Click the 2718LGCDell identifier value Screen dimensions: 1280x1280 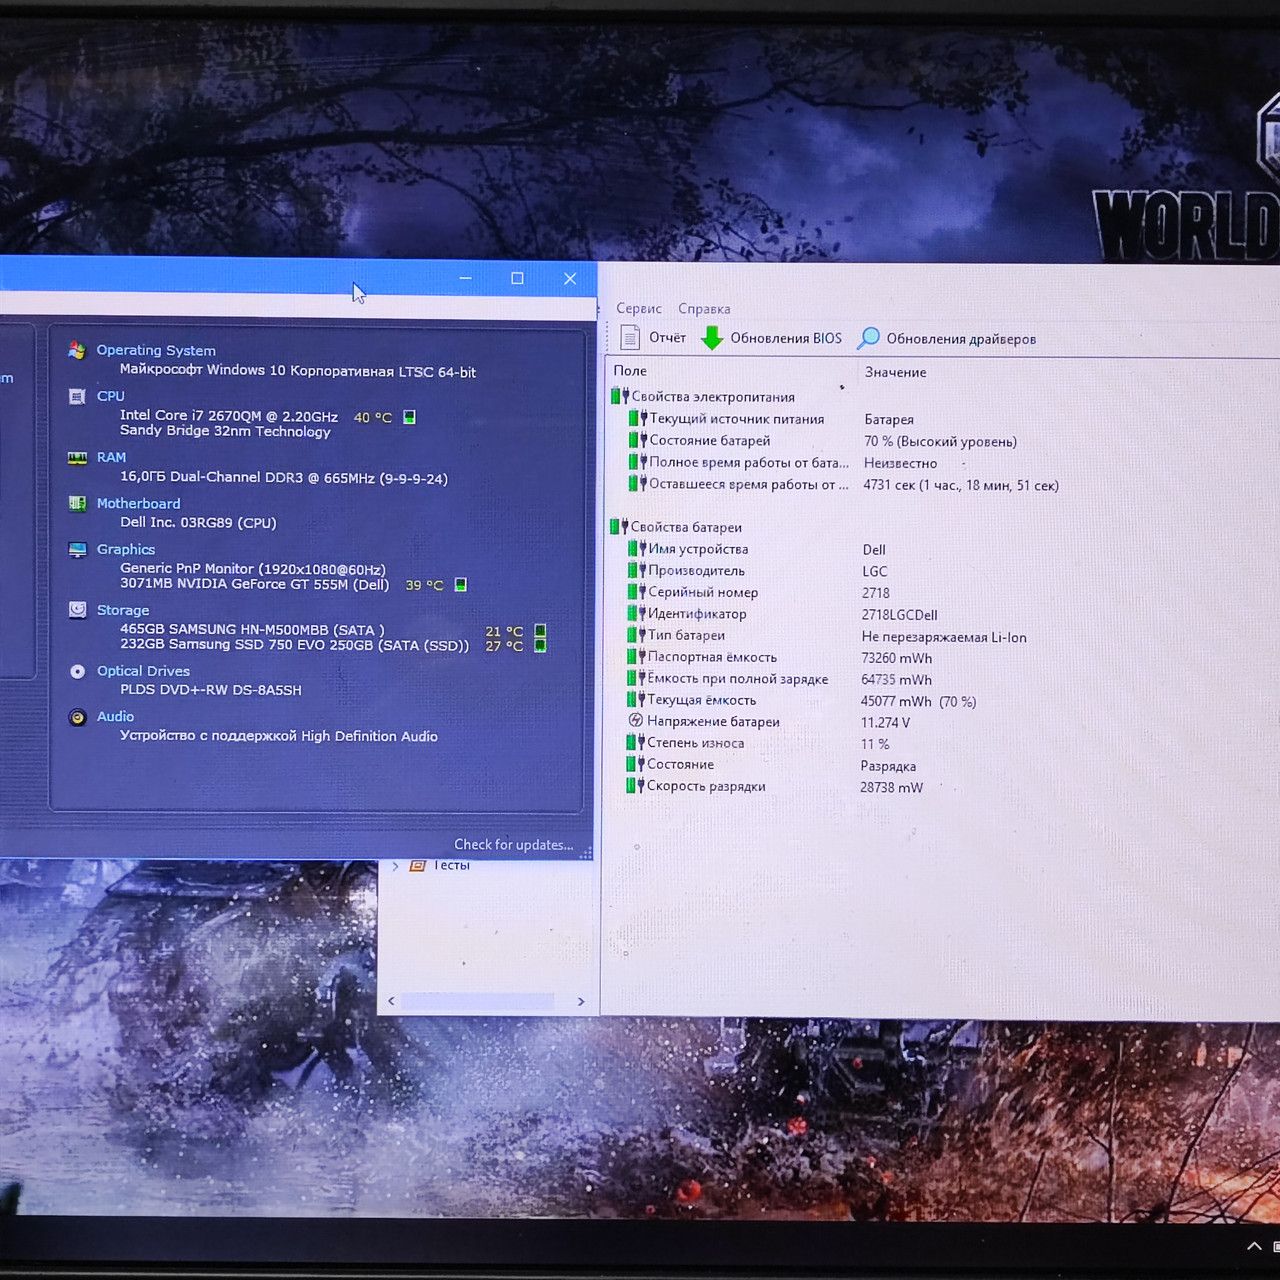(x=899, y=615)
